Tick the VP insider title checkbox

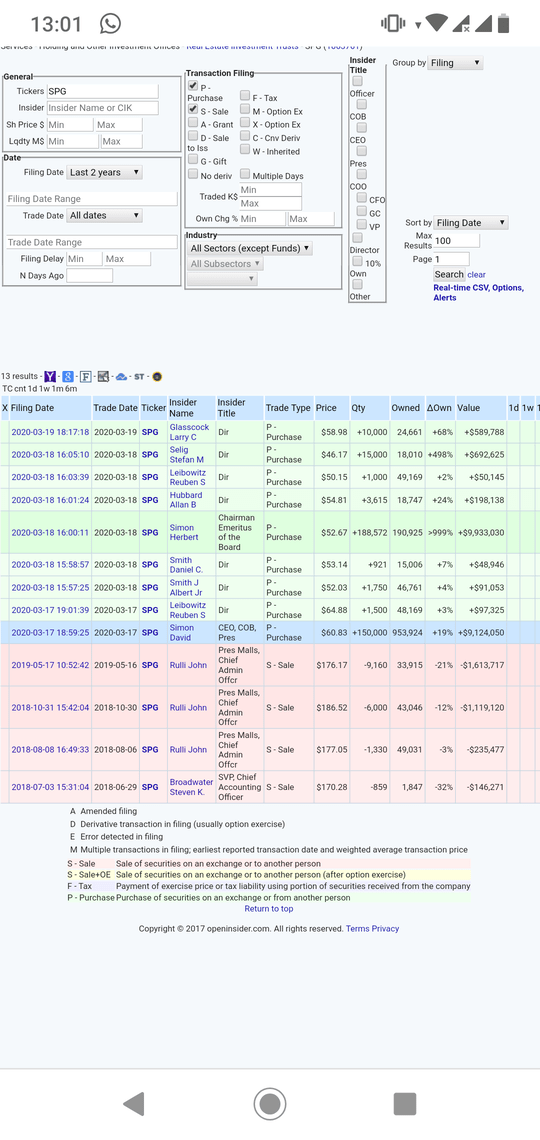click(x=361, y=225)
